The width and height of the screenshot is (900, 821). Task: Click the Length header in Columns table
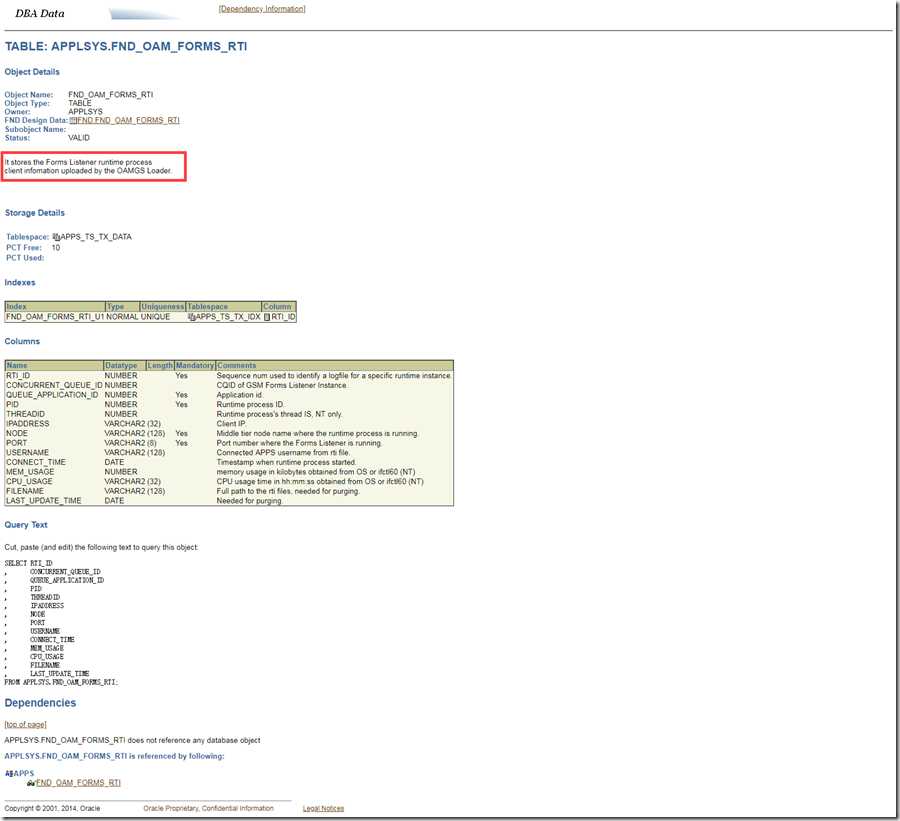coord(160,365)
